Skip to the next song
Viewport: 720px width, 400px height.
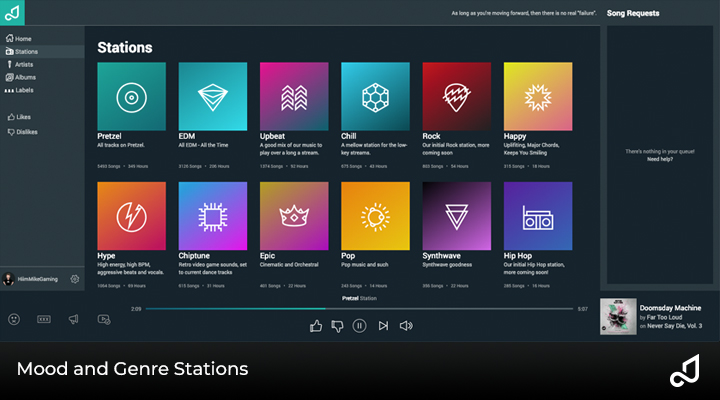pos(383,325)
